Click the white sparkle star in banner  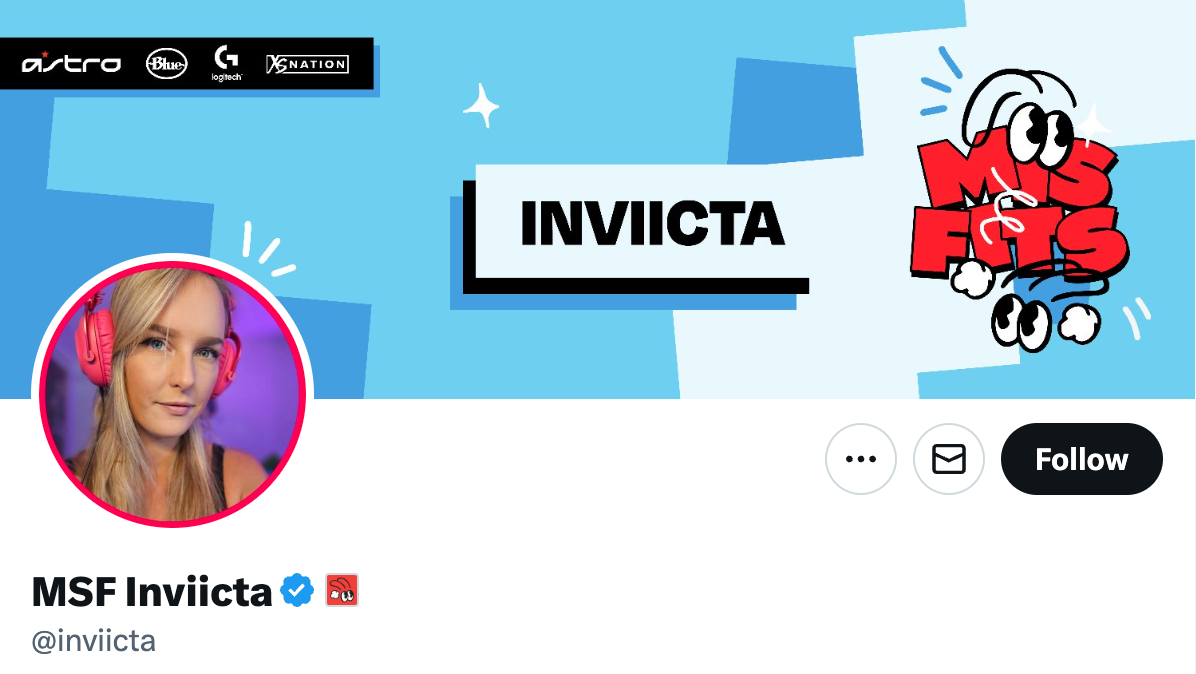[481, 105]
